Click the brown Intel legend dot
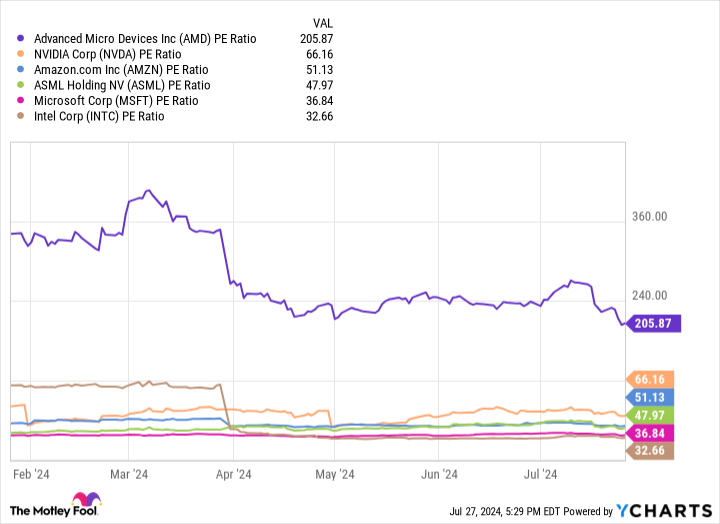Viewport: 720px width, 524px height. pos(20,116)
